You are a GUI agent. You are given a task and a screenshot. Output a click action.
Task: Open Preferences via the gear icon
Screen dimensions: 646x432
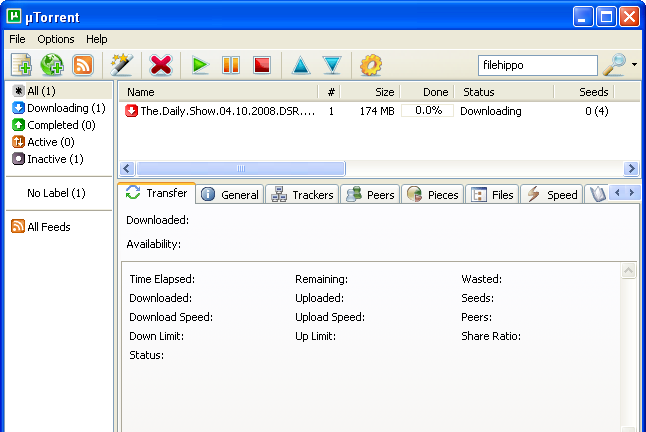tap(371, 65)
